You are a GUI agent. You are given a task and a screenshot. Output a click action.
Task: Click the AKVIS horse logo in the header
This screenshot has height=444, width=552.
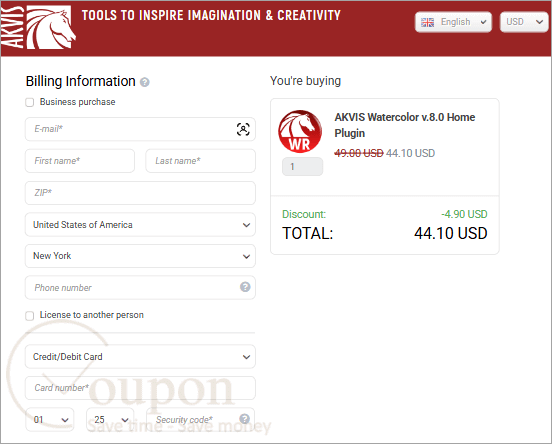coord(38,27)
